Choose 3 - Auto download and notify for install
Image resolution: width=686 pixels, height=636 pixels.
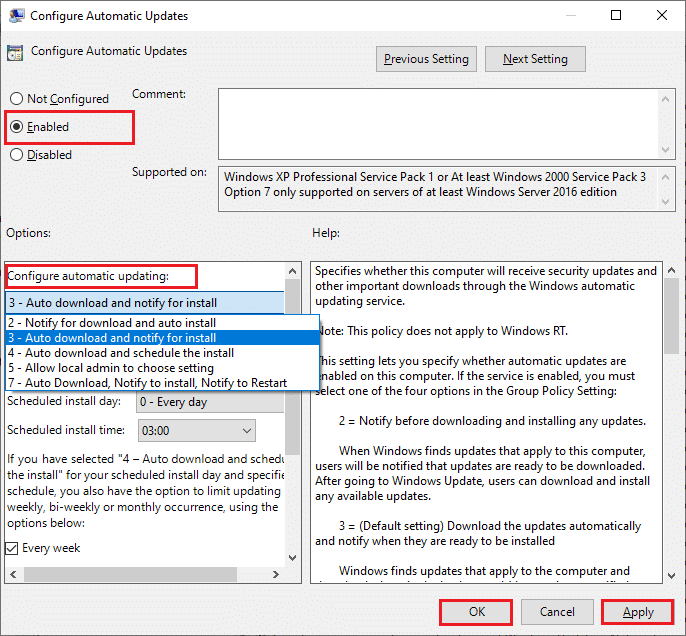[162, 338]
